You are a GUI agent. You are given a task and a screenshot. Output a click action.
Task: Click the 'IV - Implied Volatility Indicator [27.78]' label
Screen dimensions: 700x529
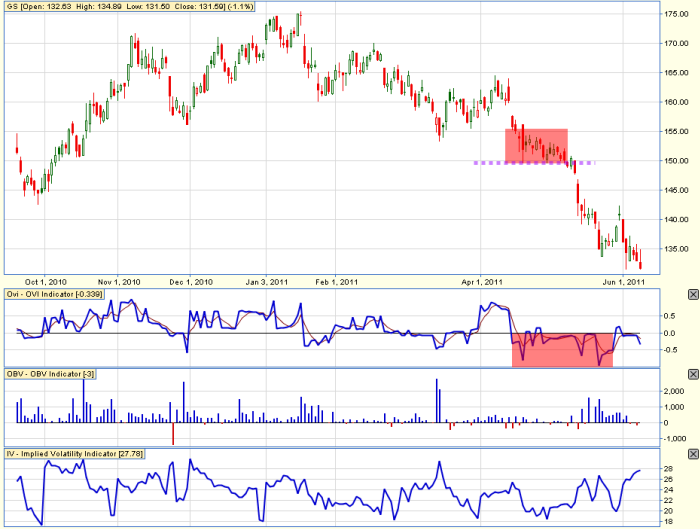(75, 454)
